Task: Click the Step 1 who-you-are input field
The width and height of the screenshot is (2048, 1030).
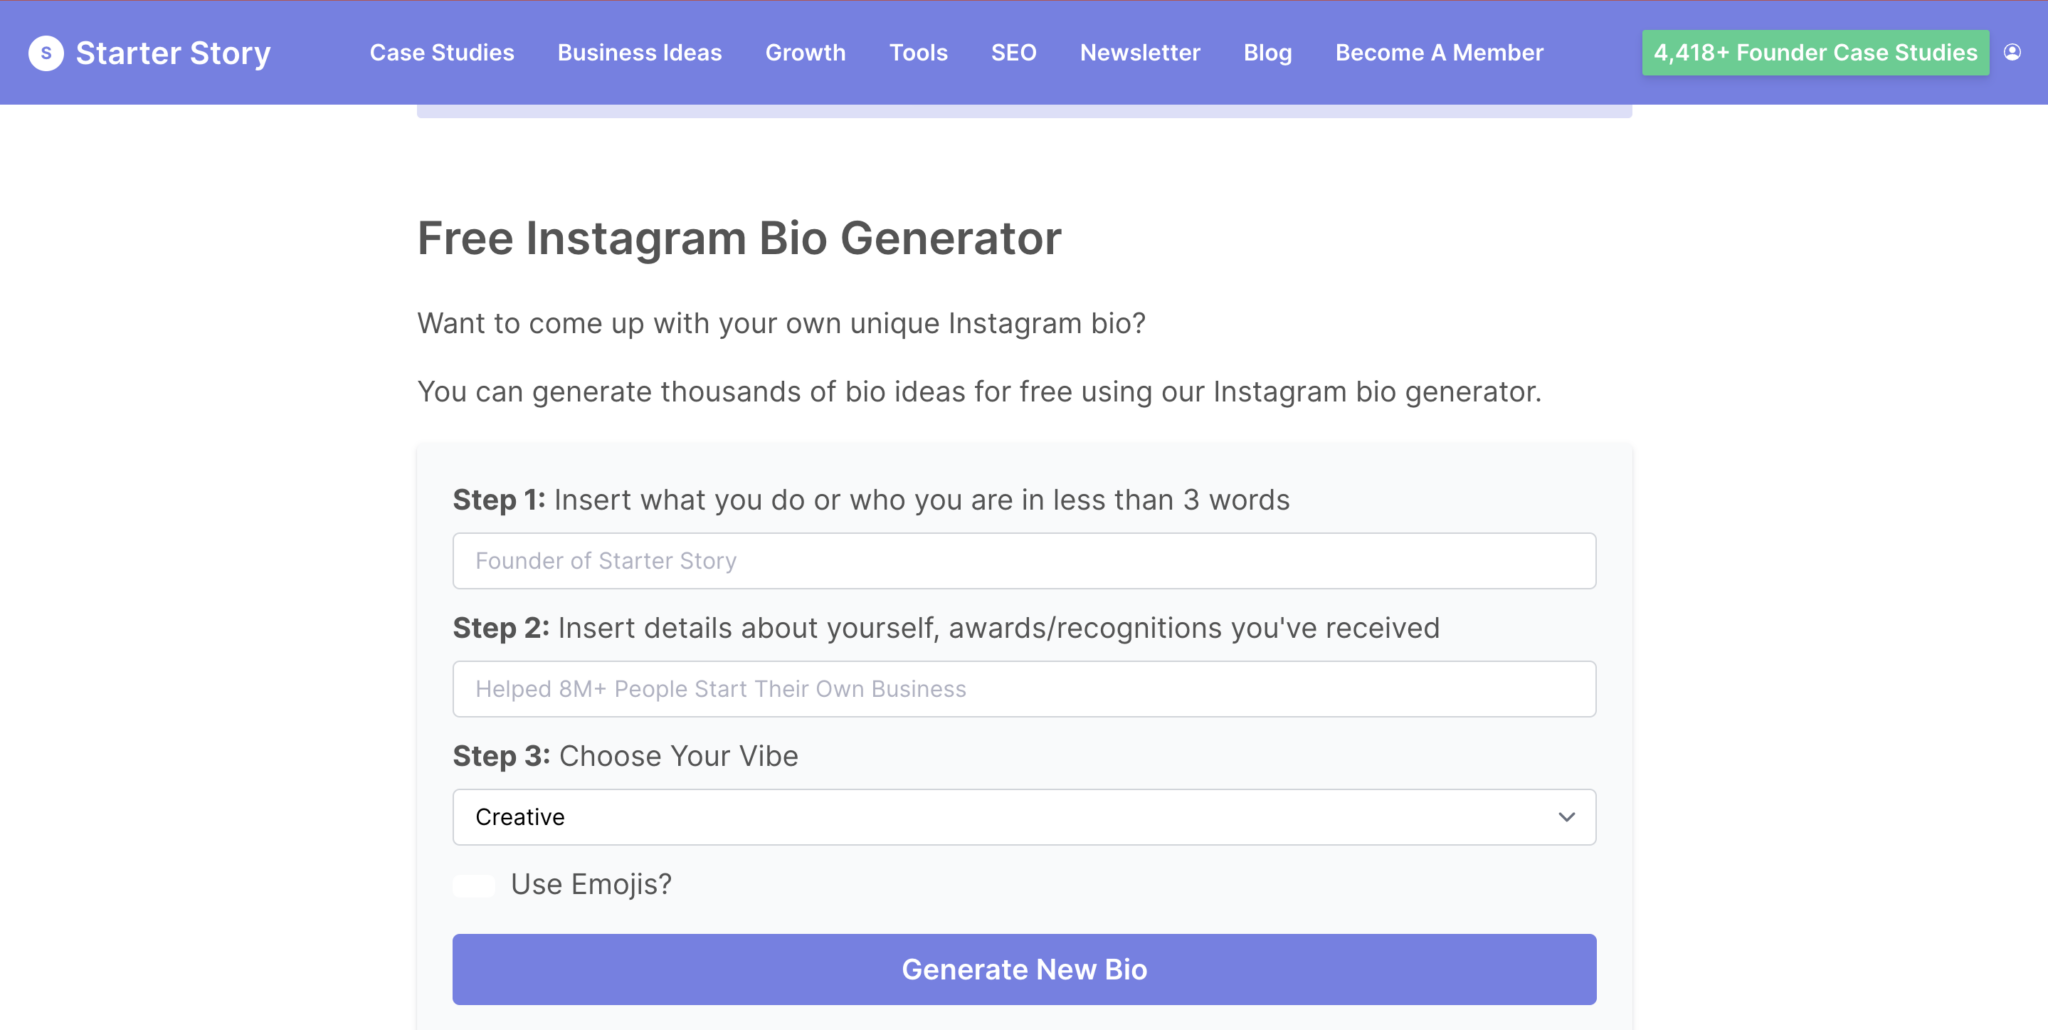Action: point(1024,561)
